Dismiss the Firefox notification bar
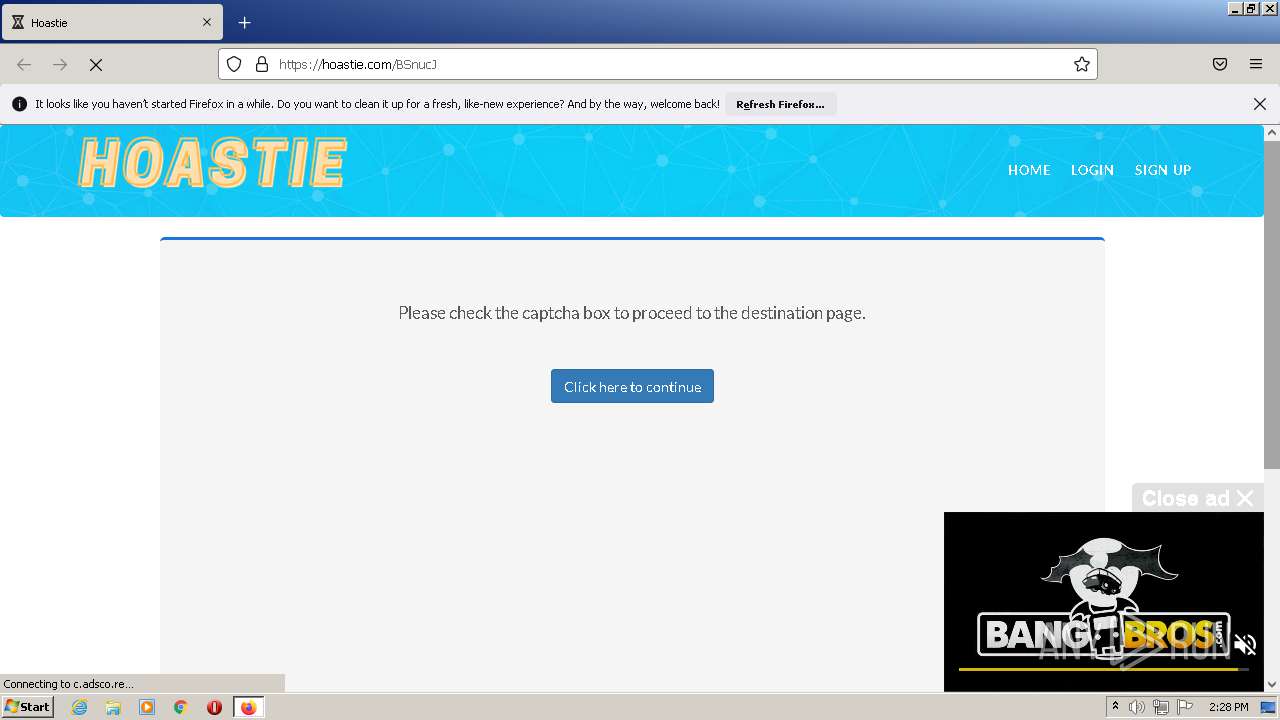The width and height of the screenshot is (1280, 720). [1260, 104]
